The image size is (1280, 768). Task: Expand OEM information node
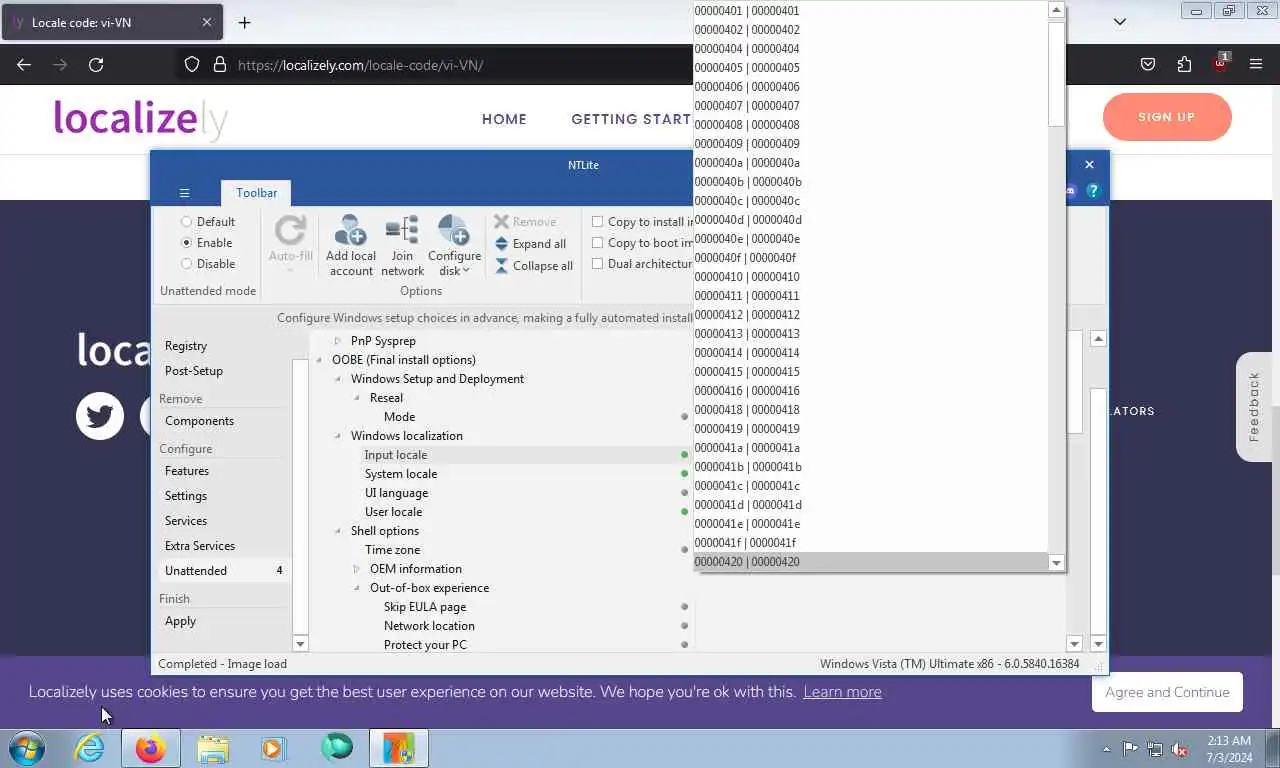click(x=357, y=569)
